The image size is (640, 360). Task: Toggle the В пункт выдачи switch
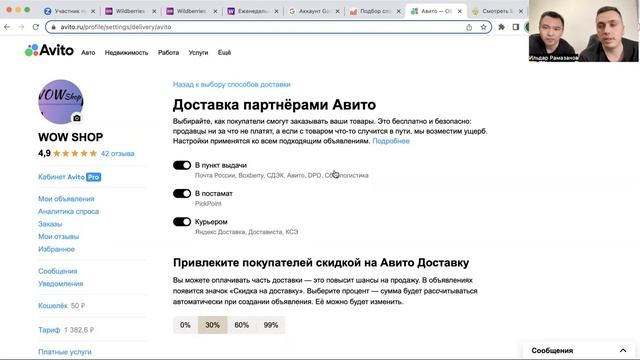click(x=182, y=165)
